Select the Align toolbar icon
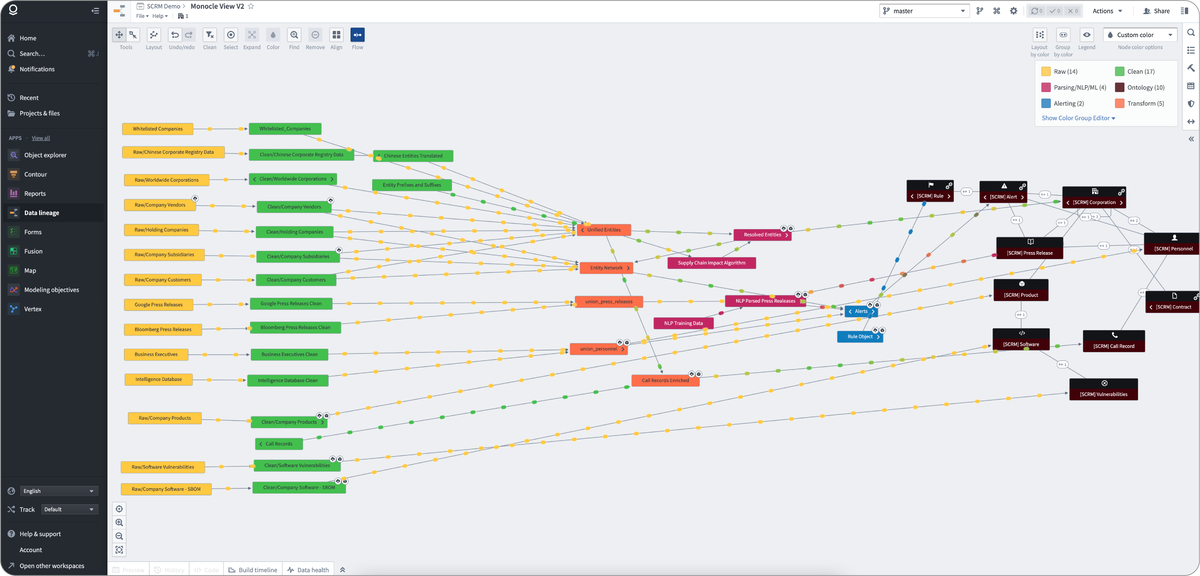The width and height of the screenshot is (1200, 576). coord(336,35)
